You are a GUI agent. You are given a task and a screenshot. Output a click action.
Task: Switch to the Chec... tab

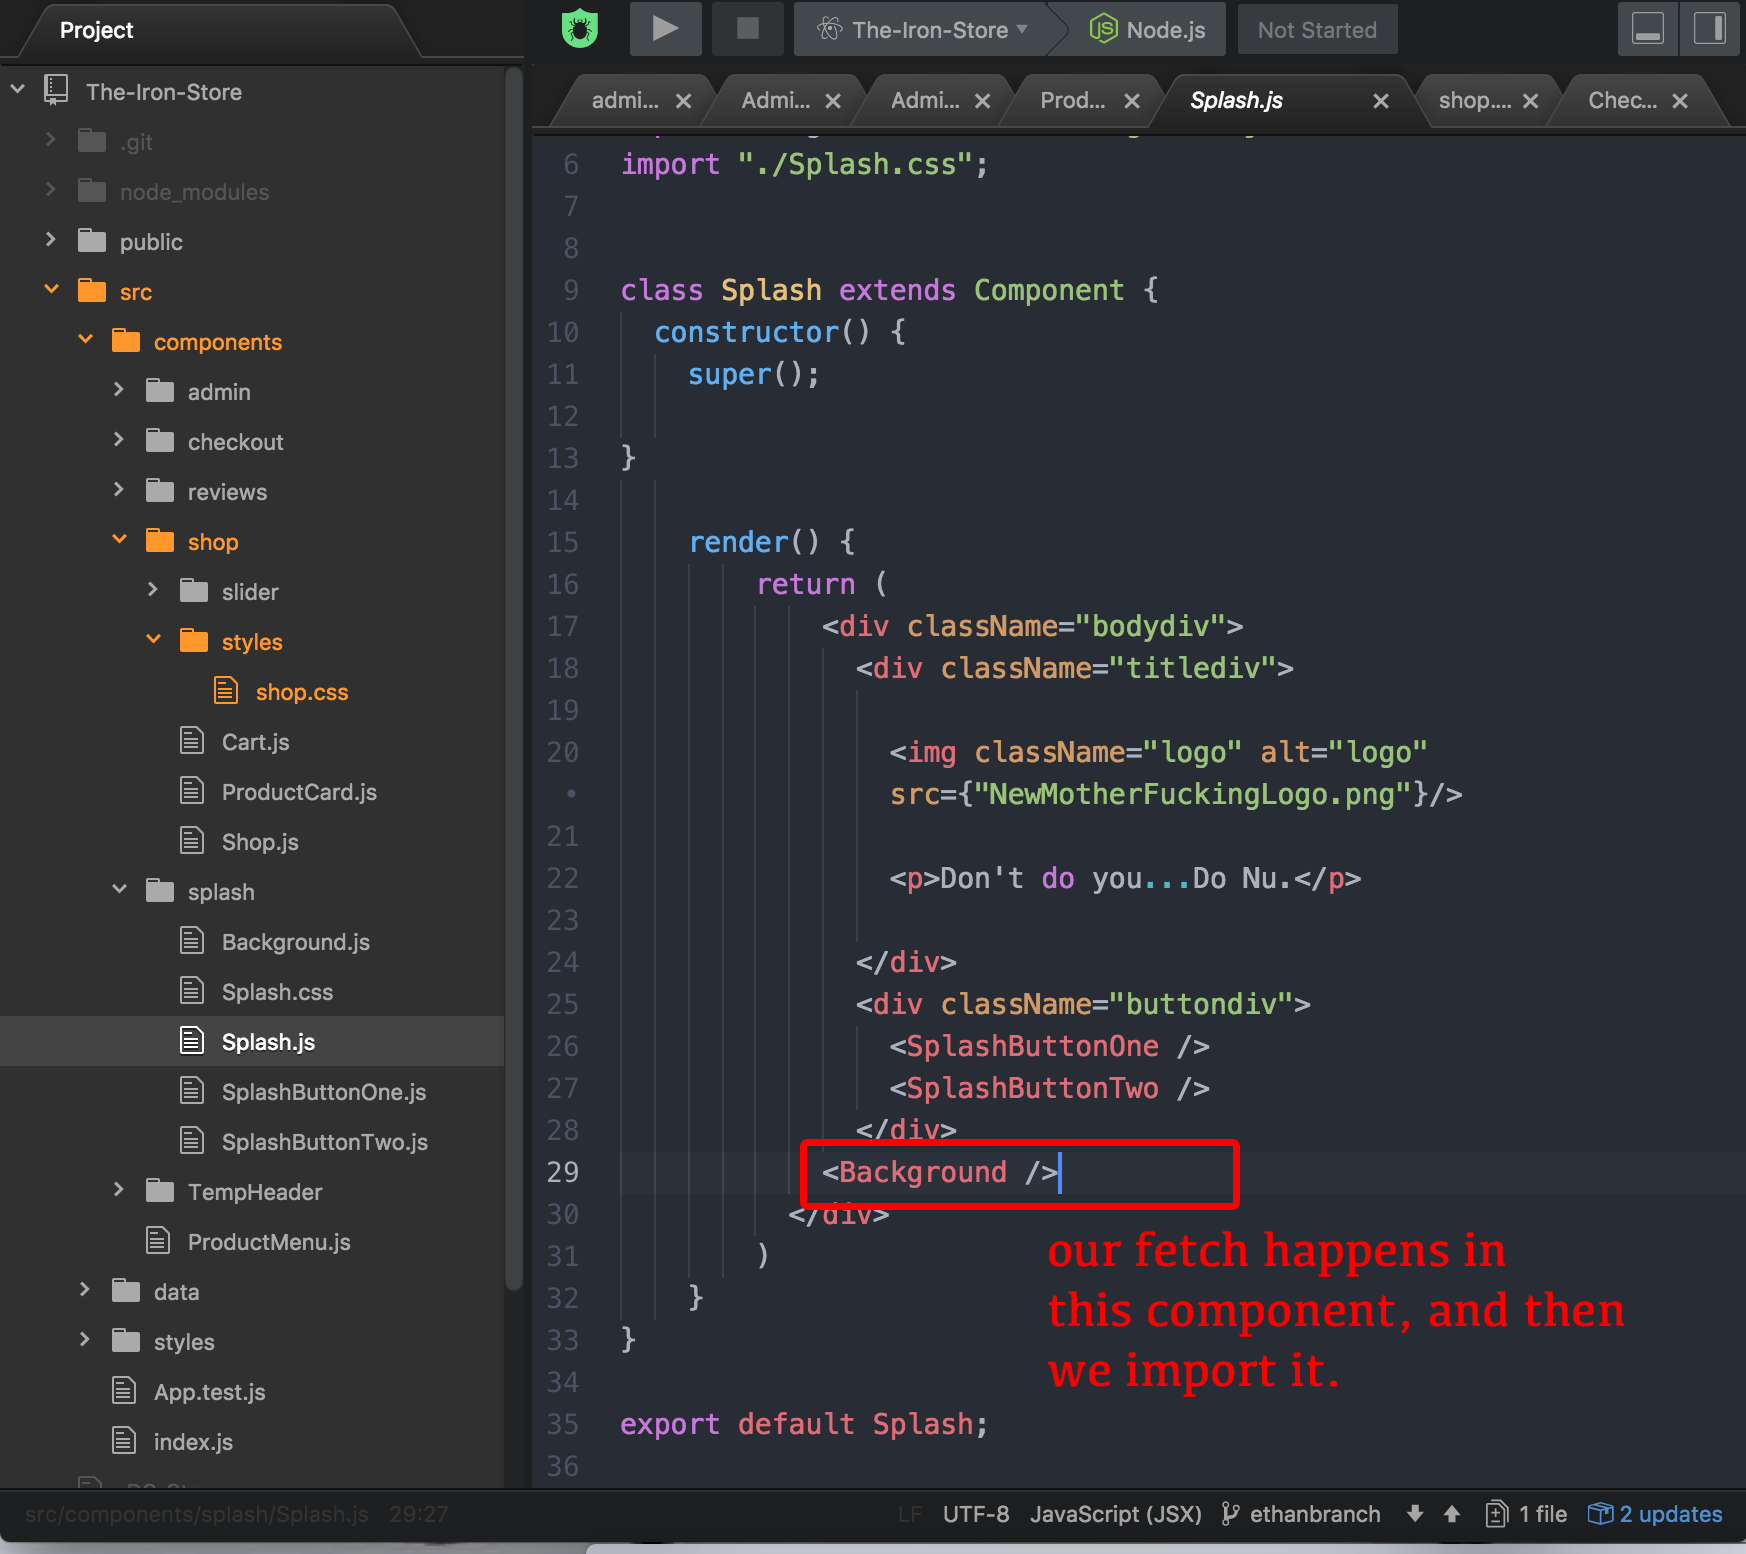[1623, 100]
